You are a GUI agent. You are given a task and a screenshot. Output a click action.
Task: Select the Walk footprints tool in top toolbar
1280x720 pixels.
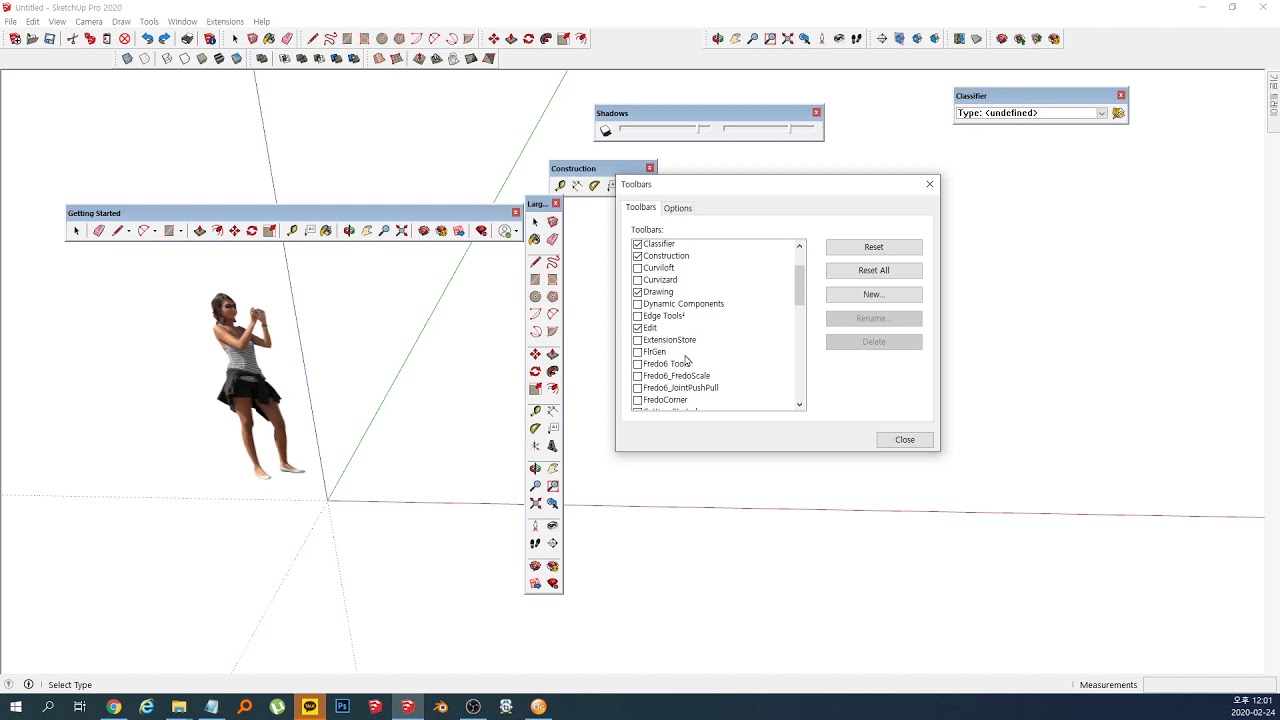pyautogui.click(x=857, y=39)
